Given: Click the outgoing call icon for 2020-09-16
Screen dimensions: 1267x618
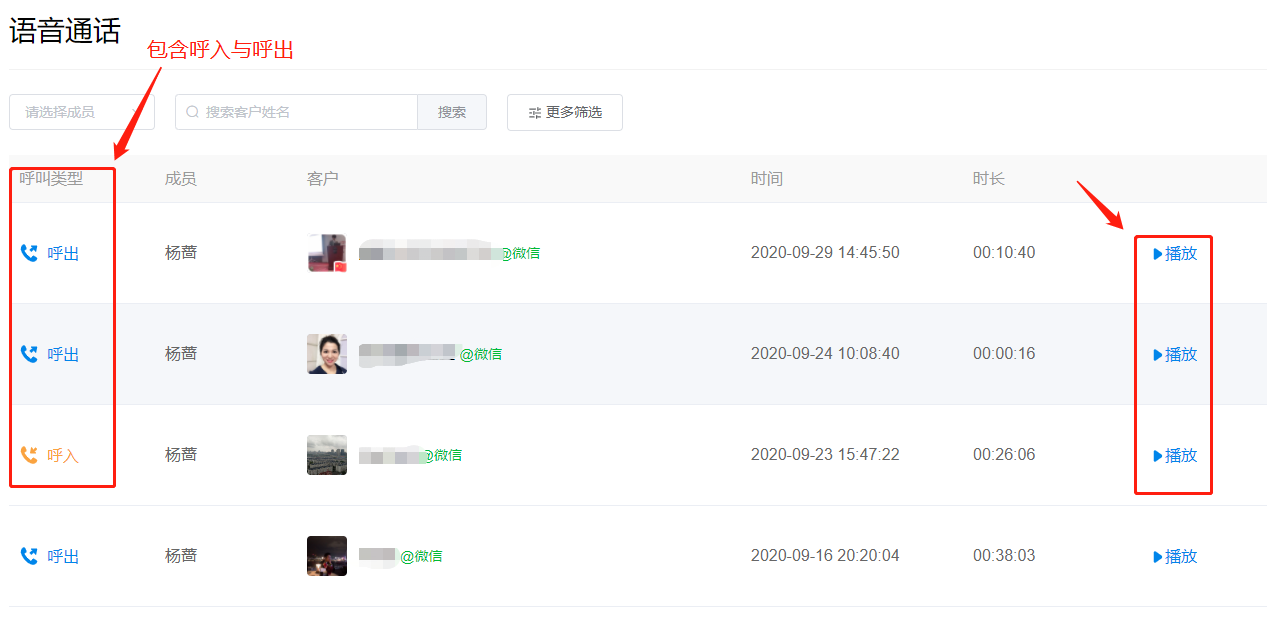Looking at the screenshot, I should pos(29,556).
